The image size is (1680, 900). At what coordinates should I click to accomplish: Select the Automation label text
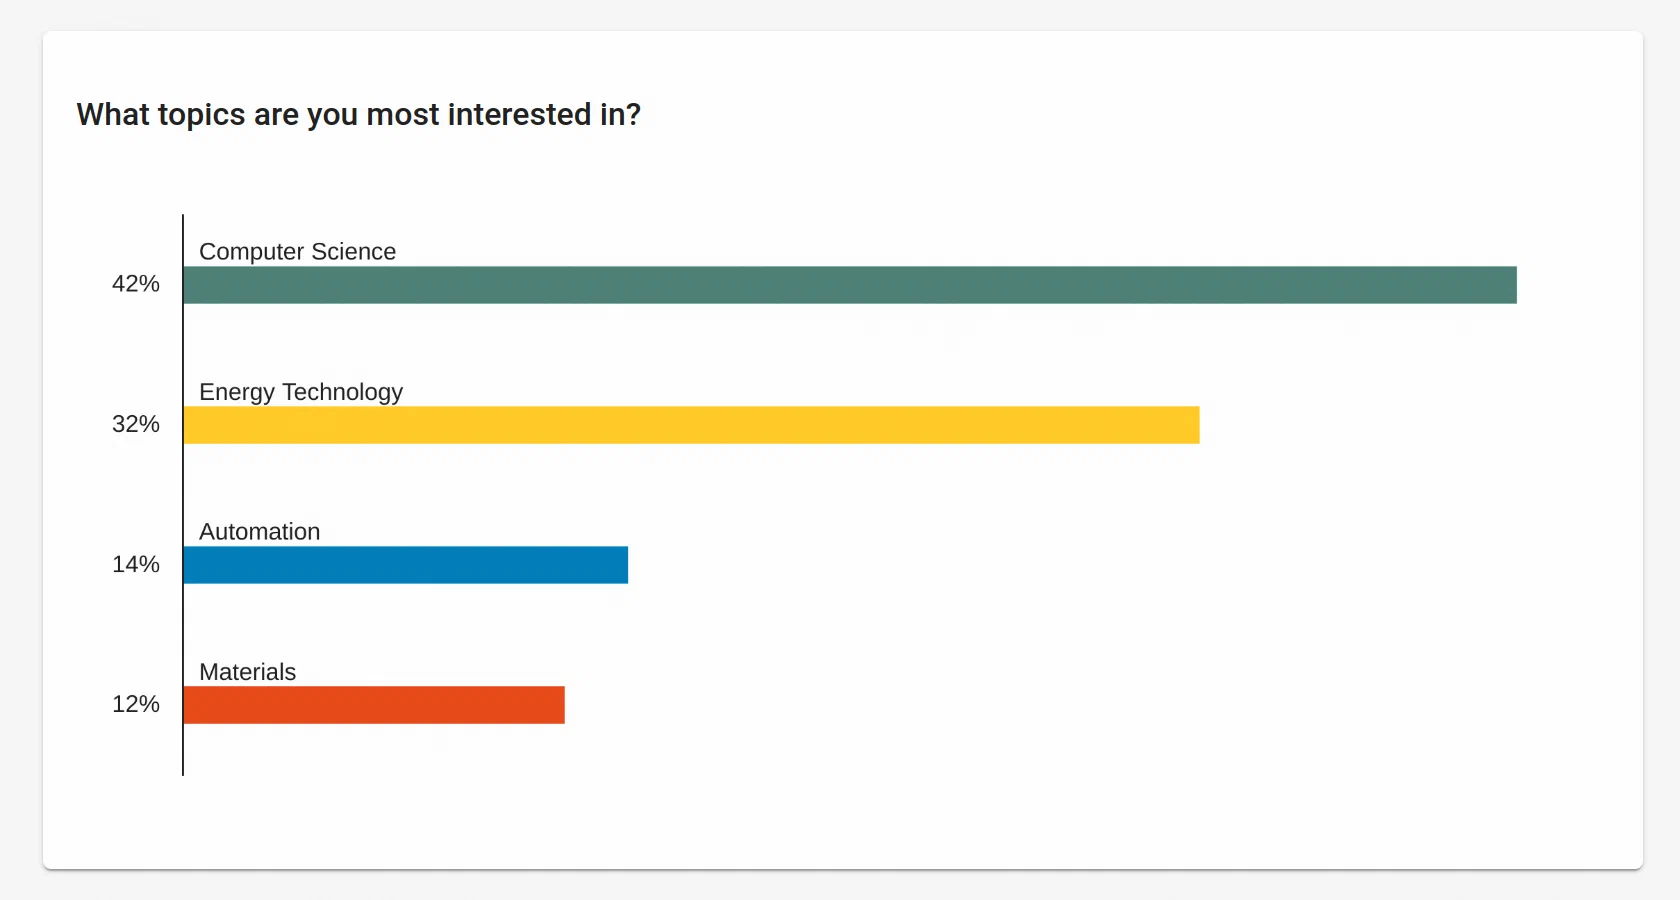point(259,532)
